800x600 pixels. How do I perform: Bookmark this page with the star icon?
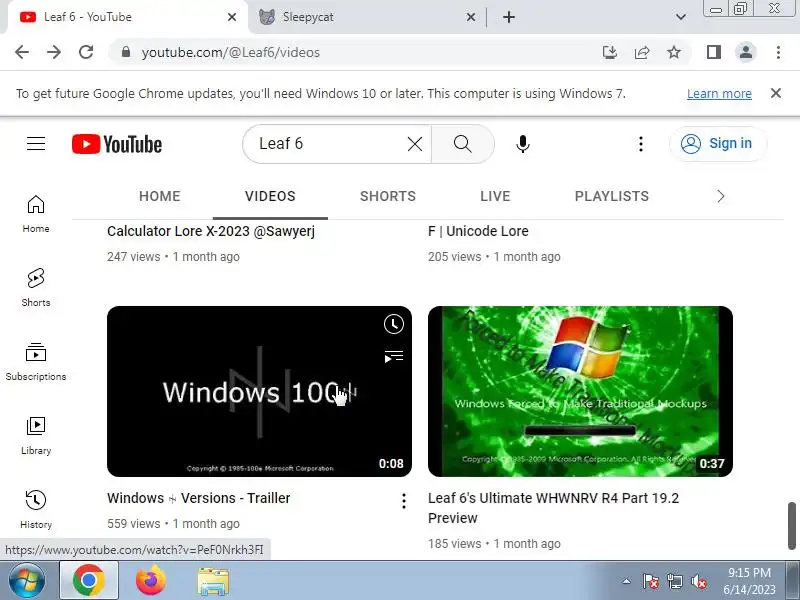tap(674, 52)
